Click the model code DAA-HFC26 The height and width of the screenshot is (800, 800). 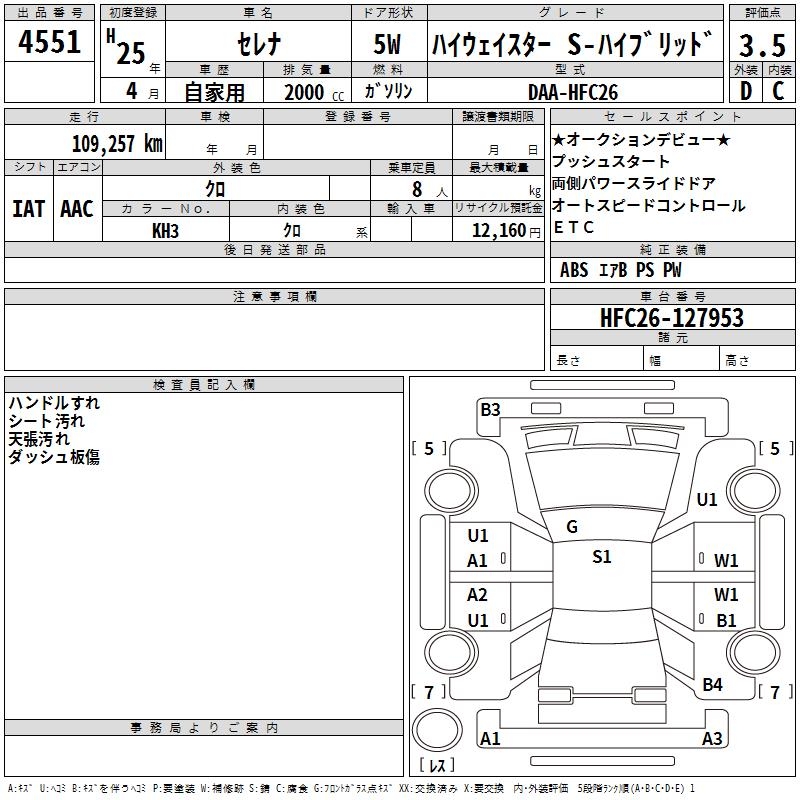click(573, 92)
